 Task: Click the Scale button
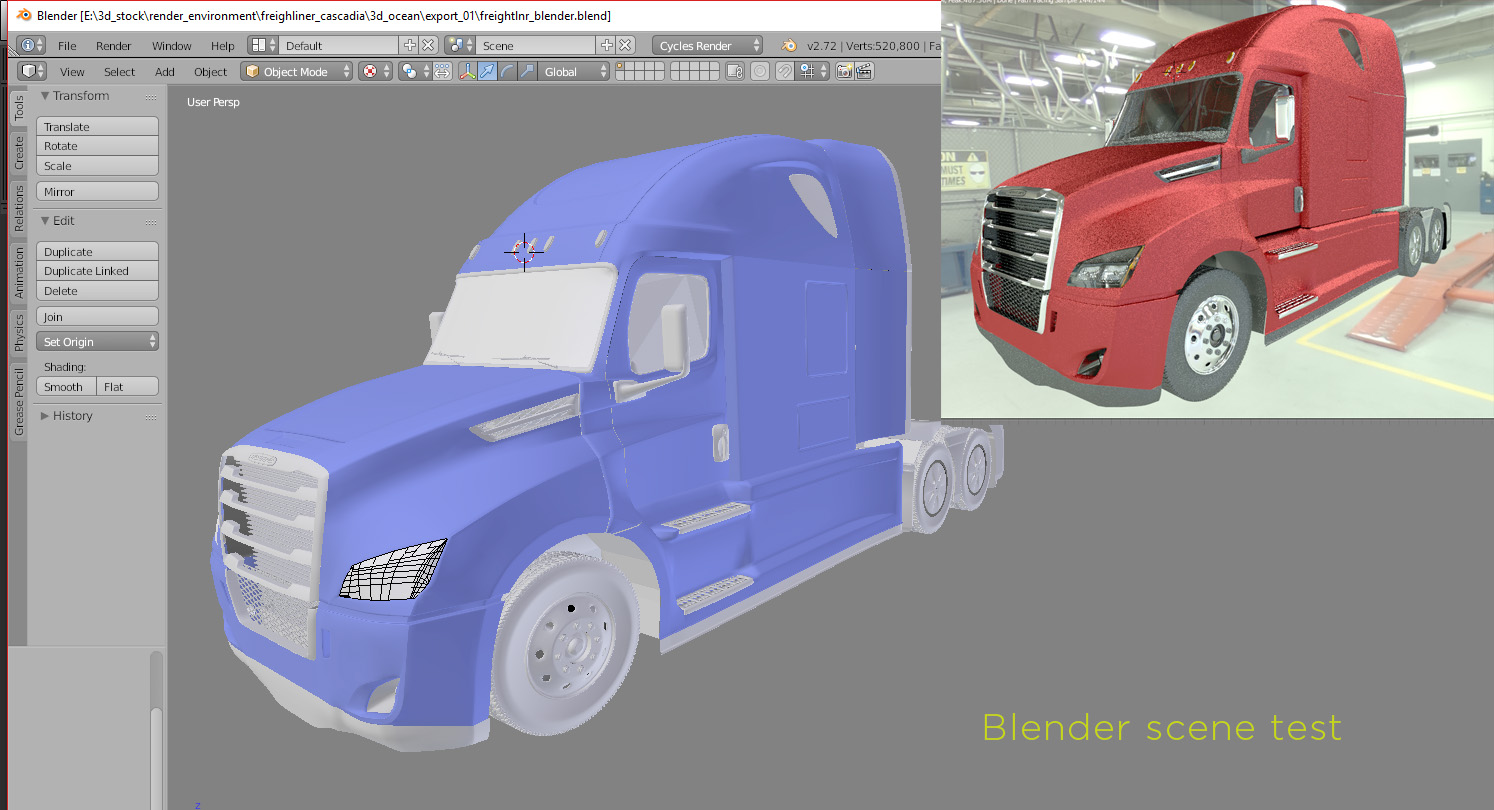pyautogui.click(x=98, y=166)
